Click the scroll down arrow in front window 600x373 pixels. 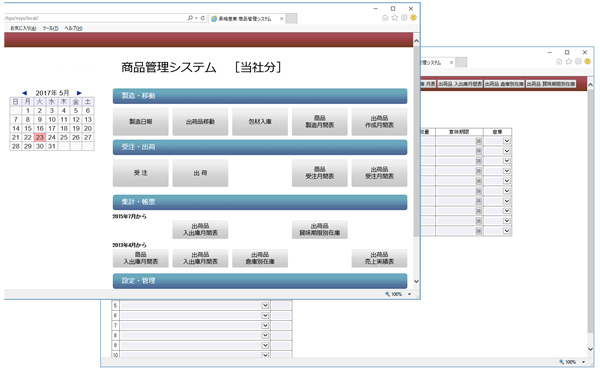click(x=416, y=282)
